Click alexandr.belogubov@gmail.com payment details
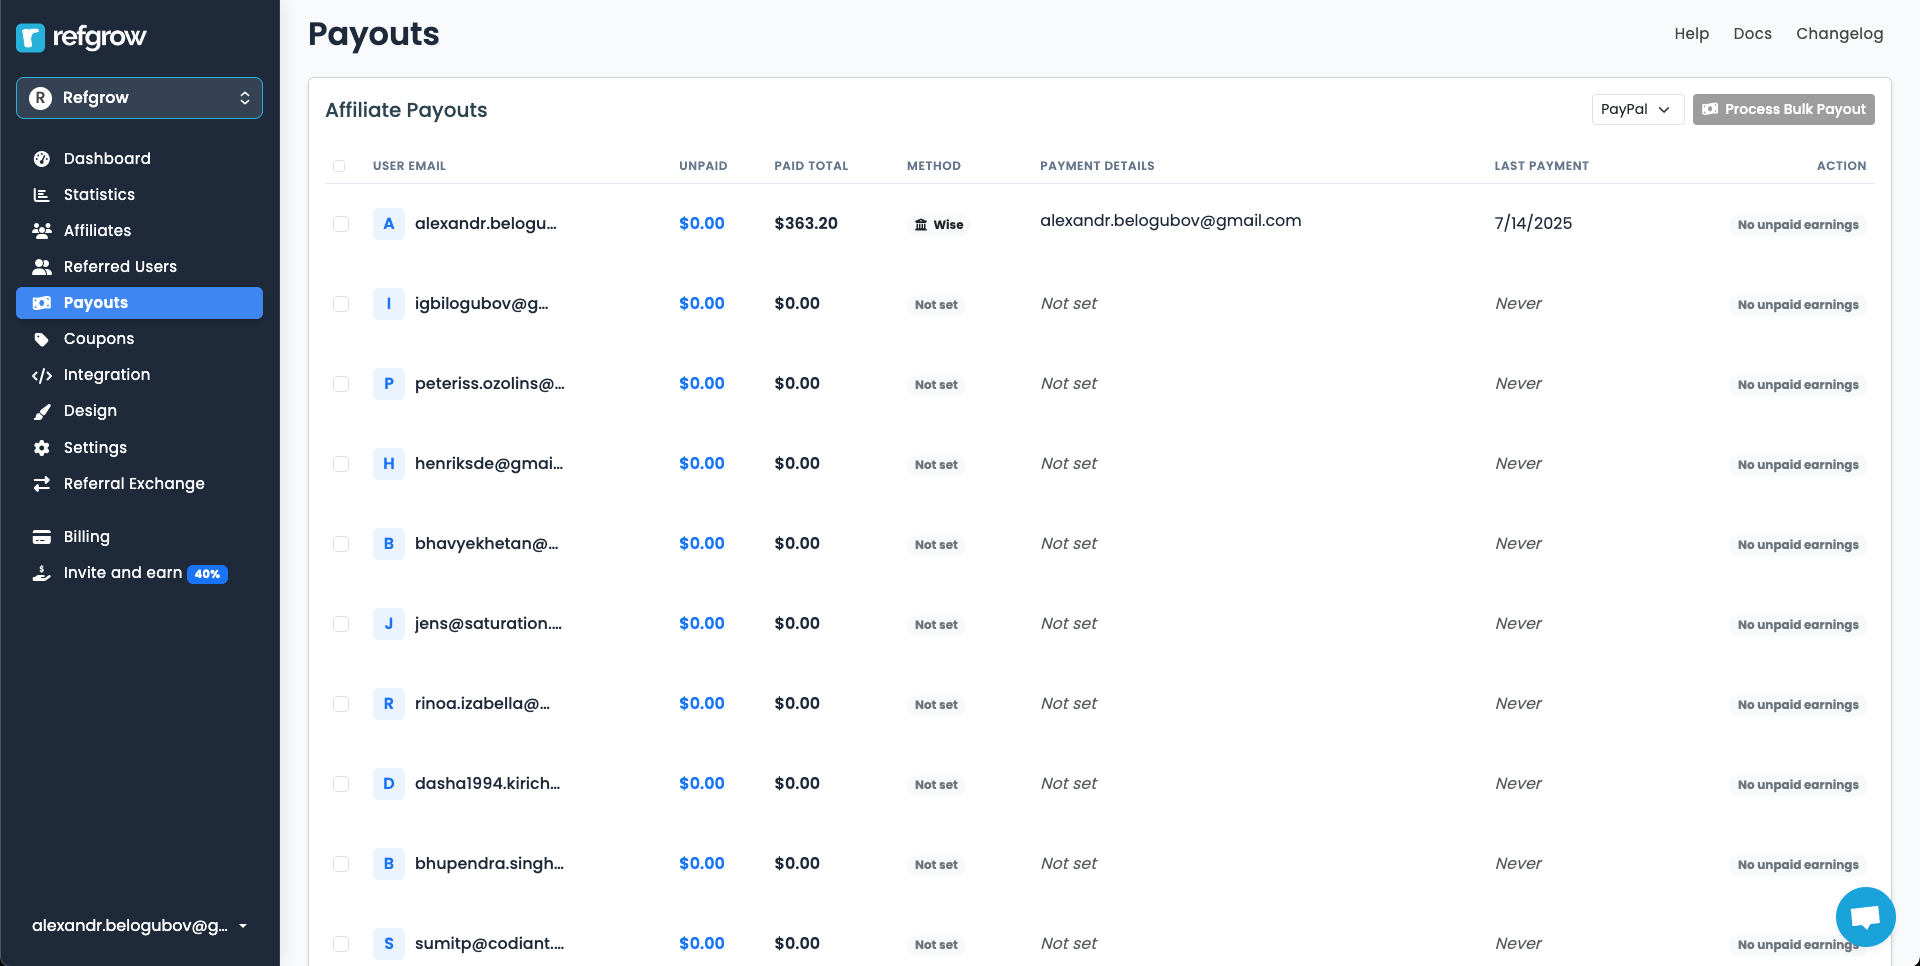The image size is (1920, 966). (x=1170, y=221)
